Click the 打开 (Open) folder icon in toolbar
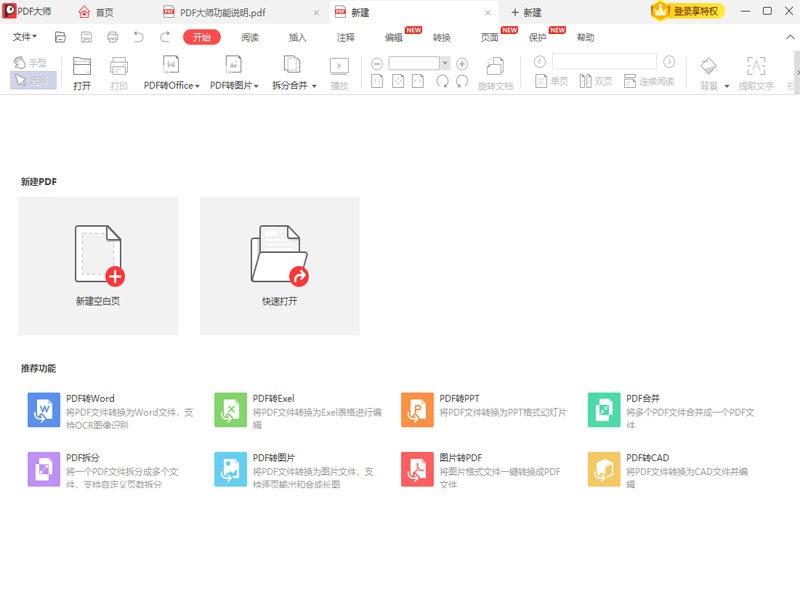Viewport: 800px width, 600px height. coord(82,68)
